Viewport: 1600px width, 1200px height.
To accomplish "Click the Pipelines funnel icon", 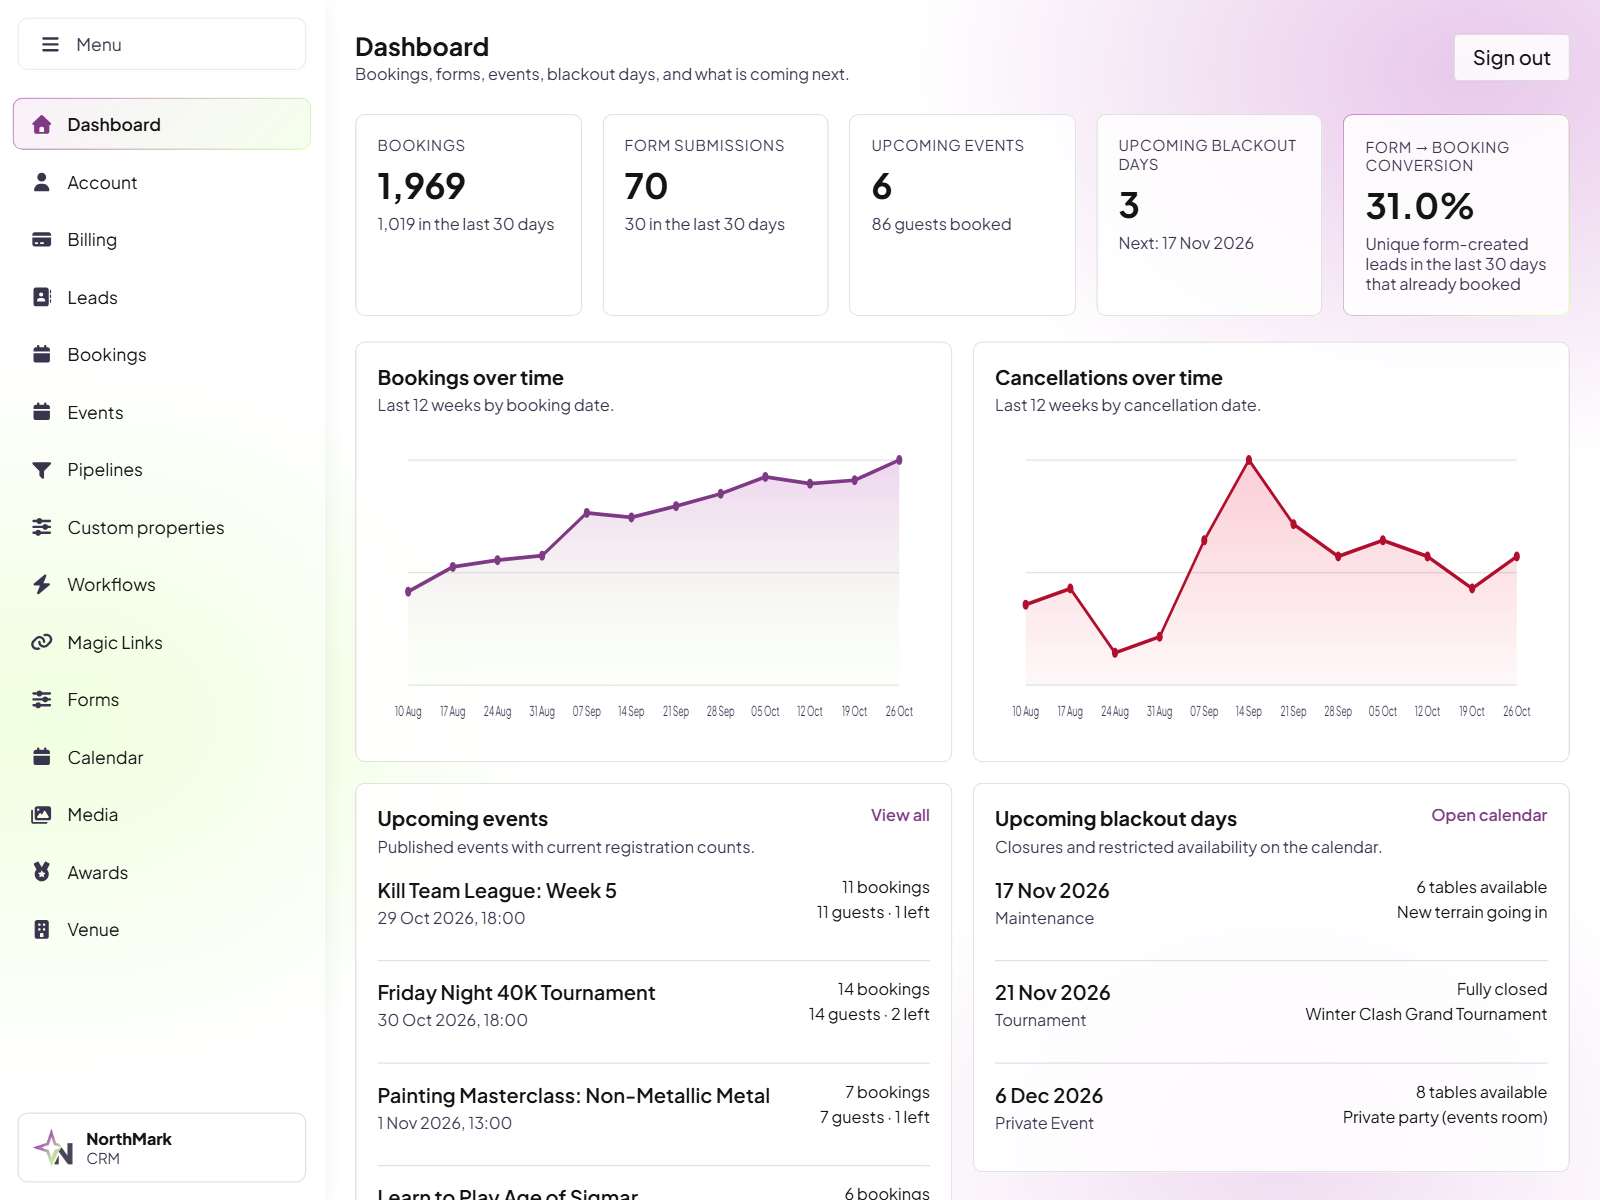I will tap(41, 470).
